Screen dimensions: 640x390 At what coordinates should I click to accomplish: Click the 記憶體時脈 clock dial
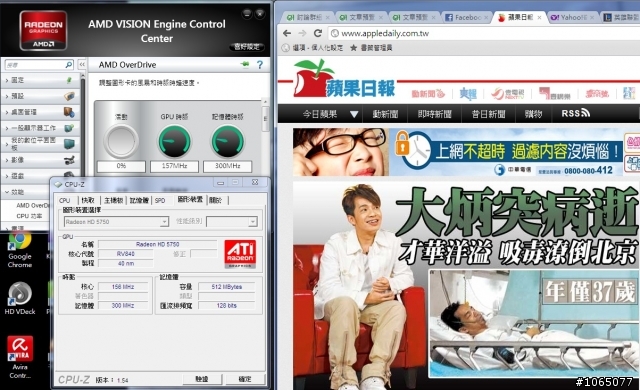pos(227,142)
